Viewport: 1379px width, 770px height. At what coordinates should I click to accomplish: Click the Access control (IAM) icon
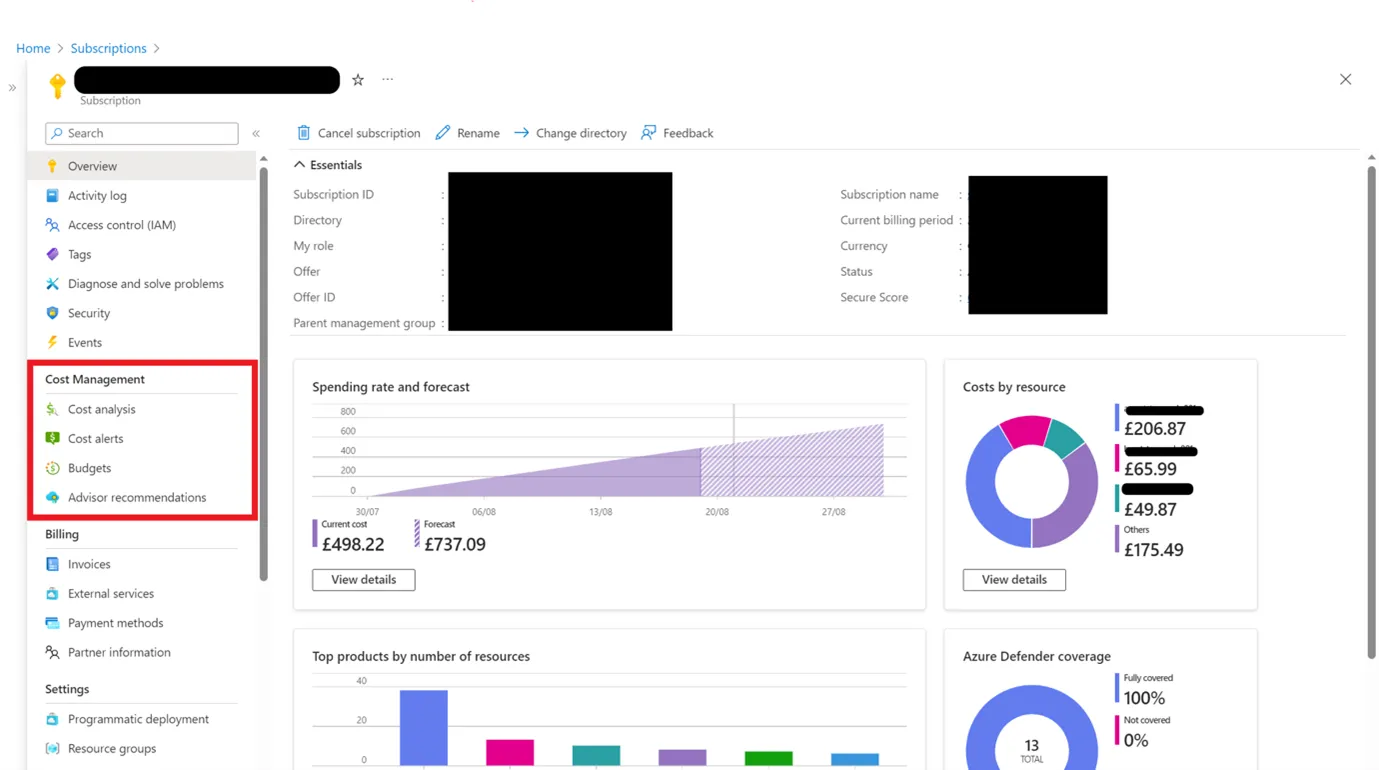coord(52,225)
